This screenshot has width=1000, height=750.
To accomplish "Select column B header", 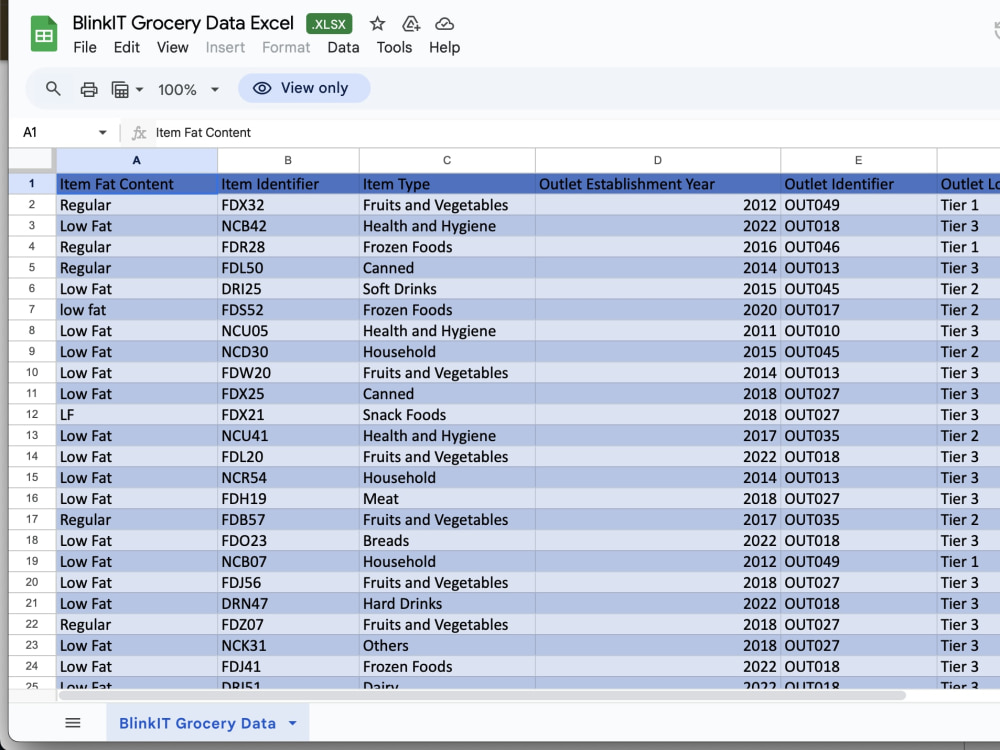I will [288, 160].
